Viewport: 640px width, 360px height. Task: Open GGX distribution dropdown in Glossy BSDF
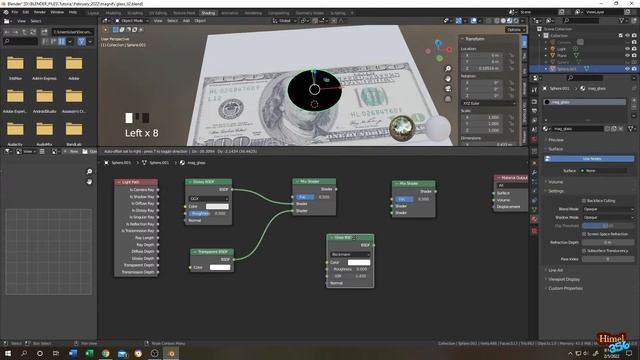click(208, 198)
